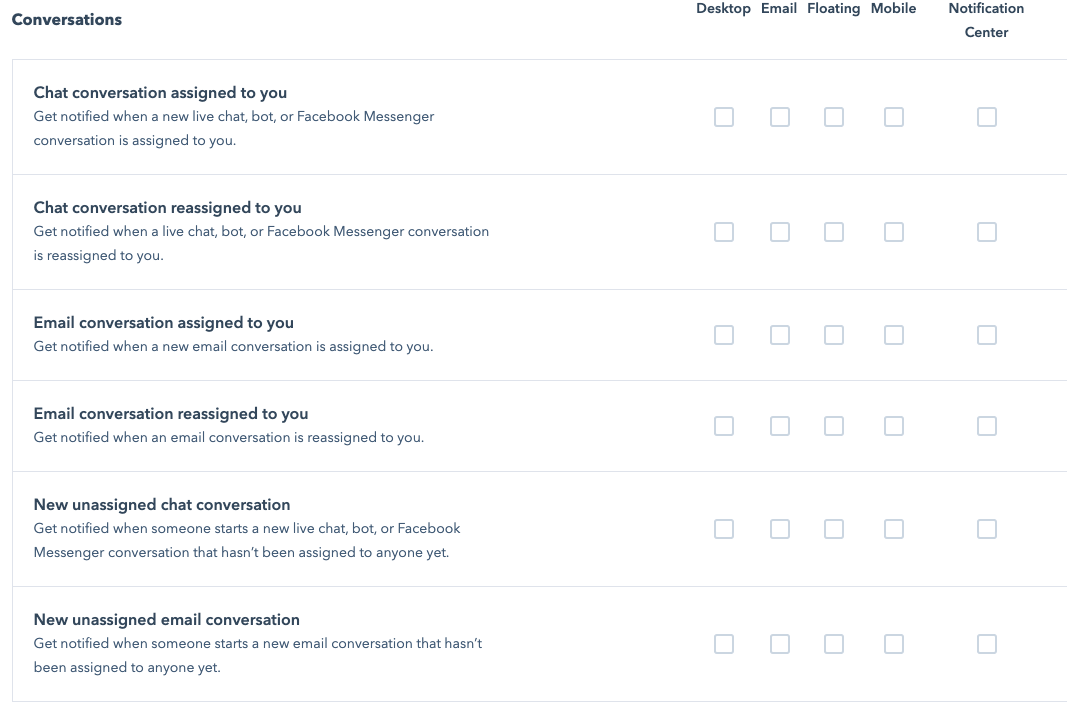The width and height of the screenshot is (1067, 704).
Task: Check Mobile box for new unassigned email conversation
Action: tap(893, 644)
